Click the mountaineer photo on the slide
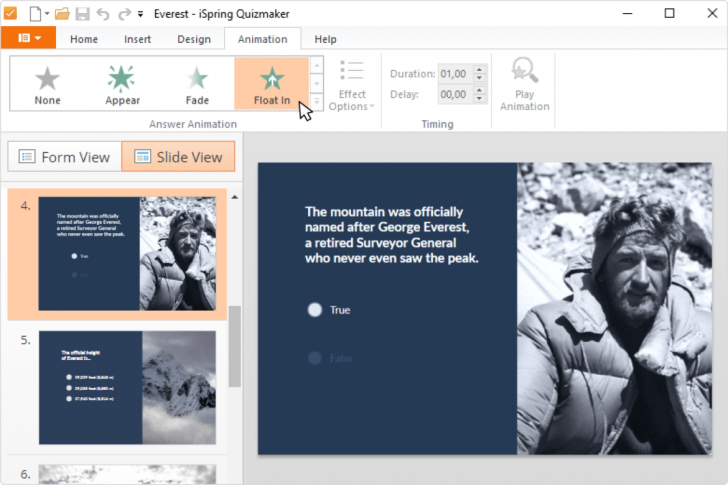 pos(614,308)
